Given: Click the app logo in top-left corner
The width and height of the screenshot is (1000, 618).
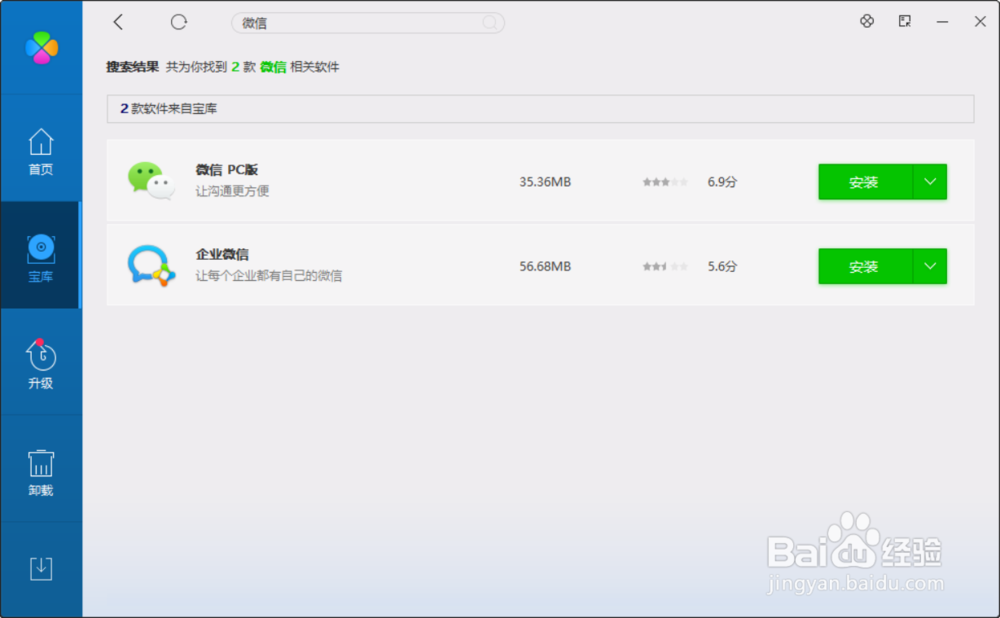Looking at the screenshot, I should point(40,47).
